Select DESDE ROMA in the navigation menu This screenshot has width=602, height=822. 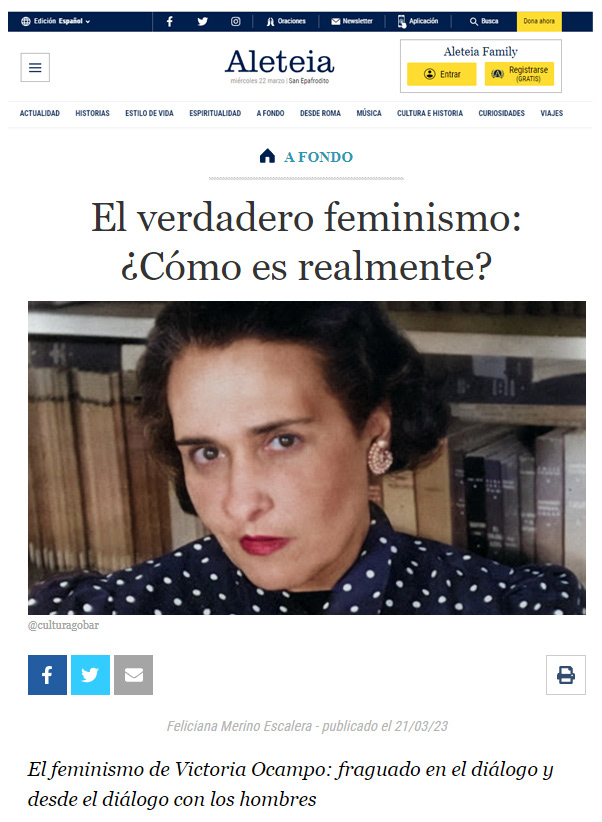pyautogui.click(x=320, y=113)
